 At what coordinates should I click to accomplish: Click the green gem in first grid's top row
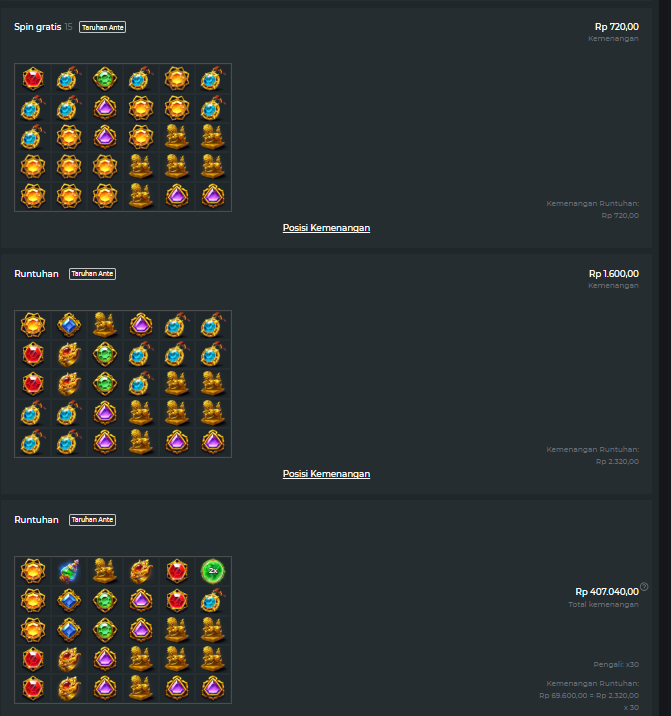tap(105, 79)
